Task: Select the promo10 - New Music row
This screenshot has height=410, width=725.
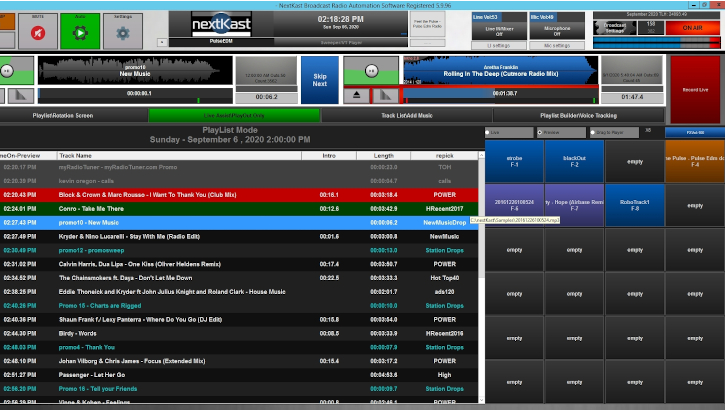Action: click(239, 223)
